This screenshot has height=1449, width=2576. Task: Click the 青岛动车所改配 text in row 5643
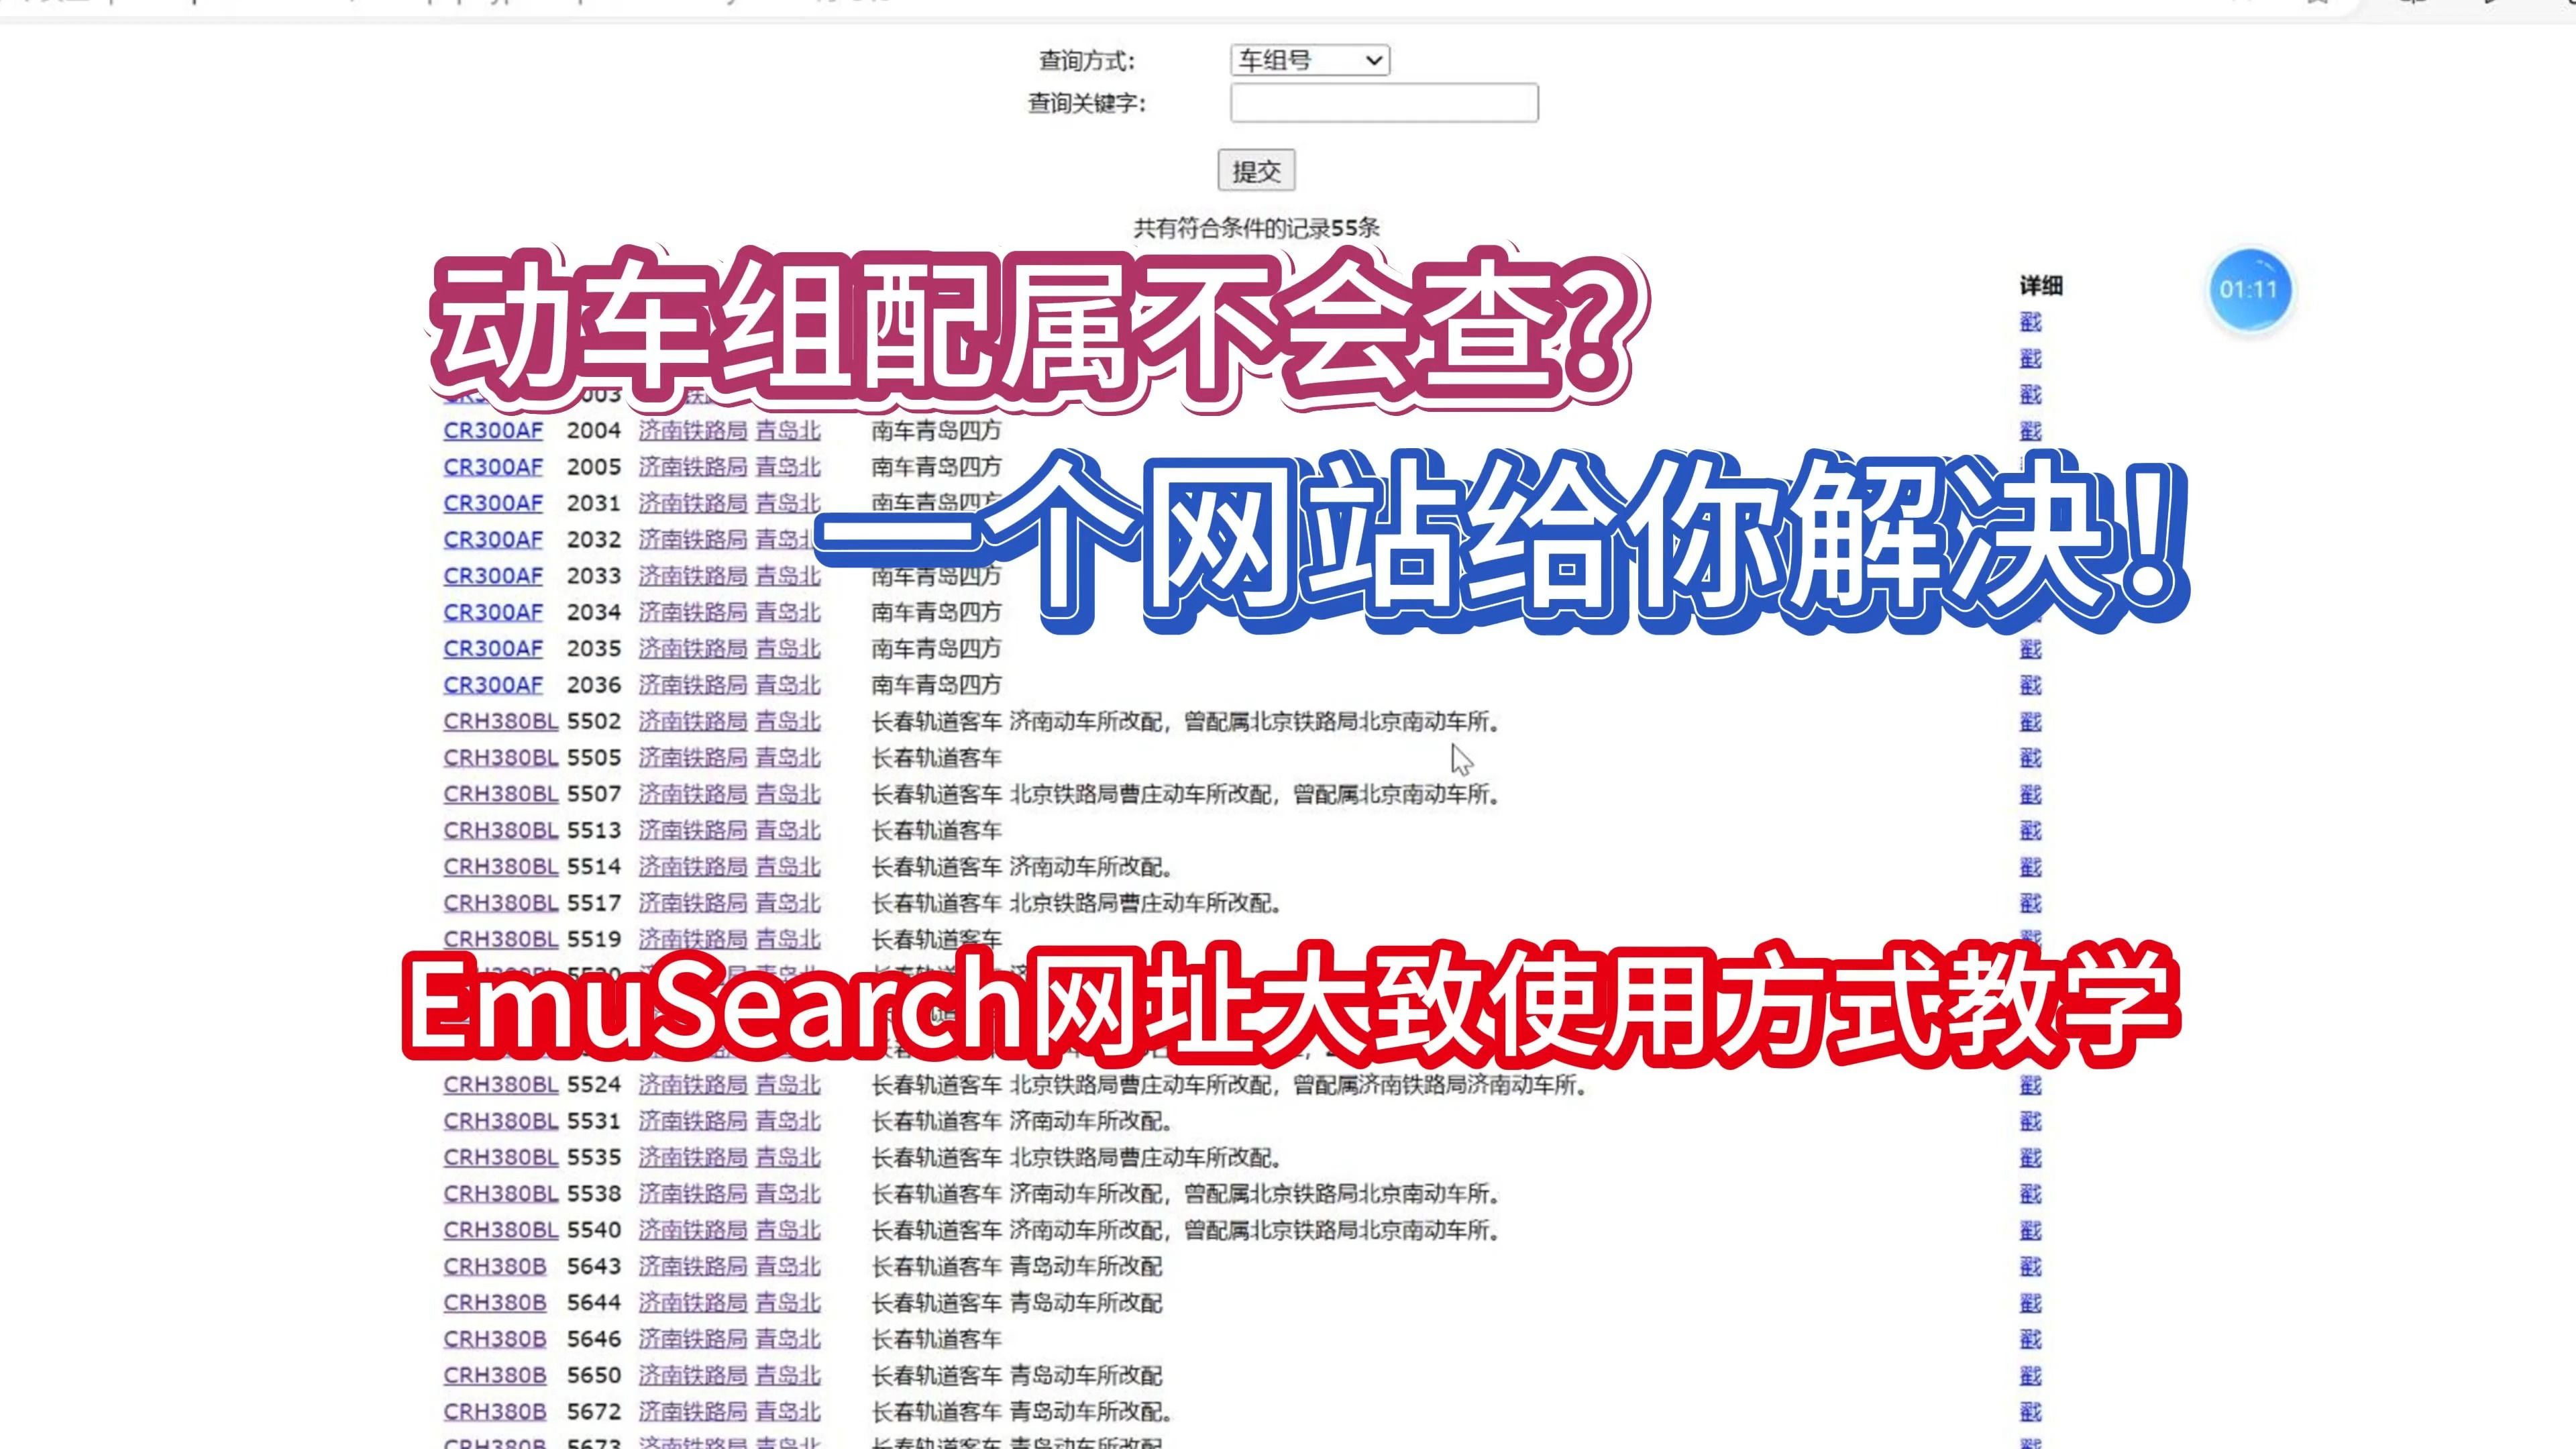(1086, 1267)
